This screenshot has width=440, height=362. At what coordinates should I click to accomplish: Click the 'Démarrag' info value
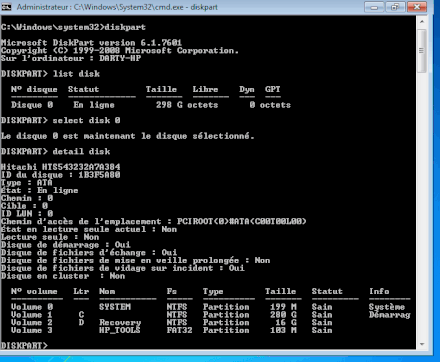tap(390, 315)
